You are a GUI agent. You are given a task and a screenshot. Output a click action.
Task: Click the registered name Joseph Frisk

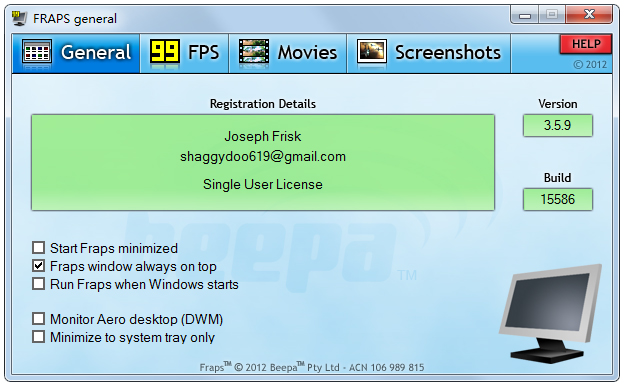[263, 136]
